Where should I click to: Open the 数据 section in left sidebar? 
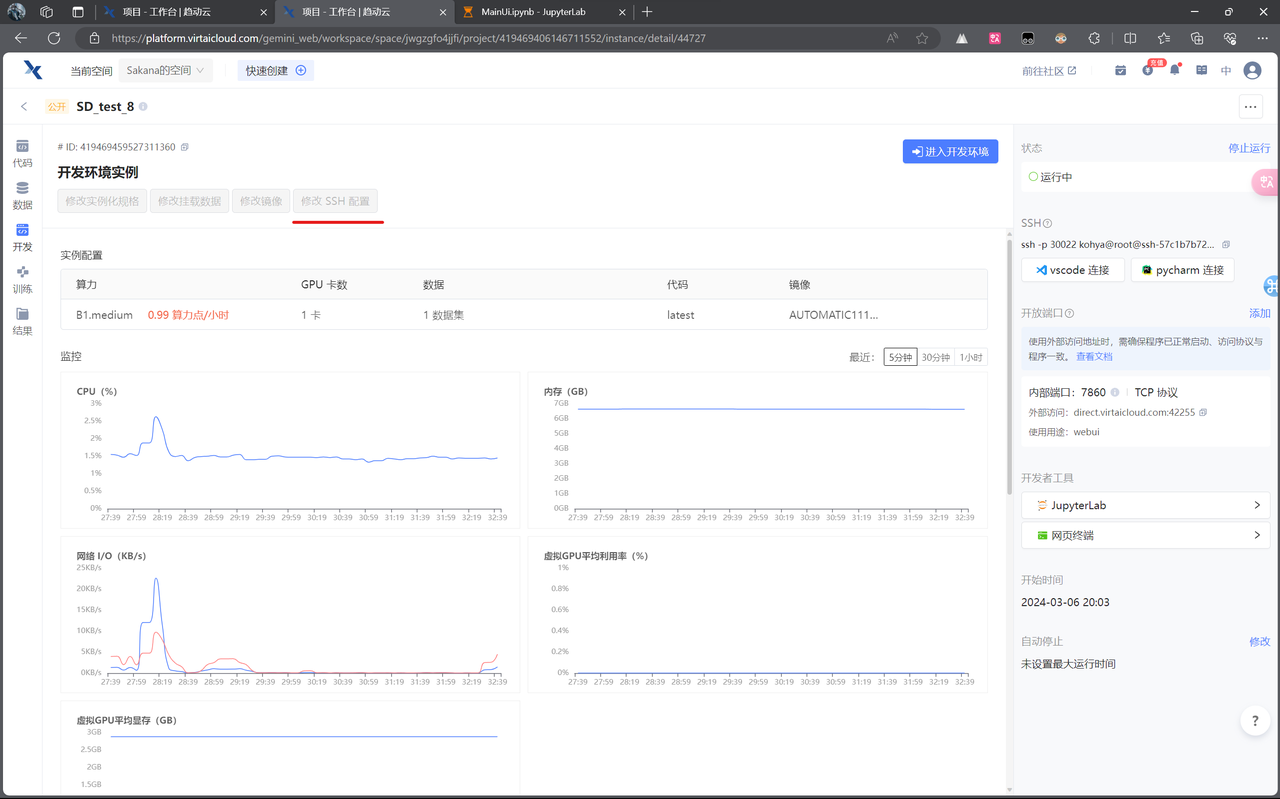coord(22,195)
